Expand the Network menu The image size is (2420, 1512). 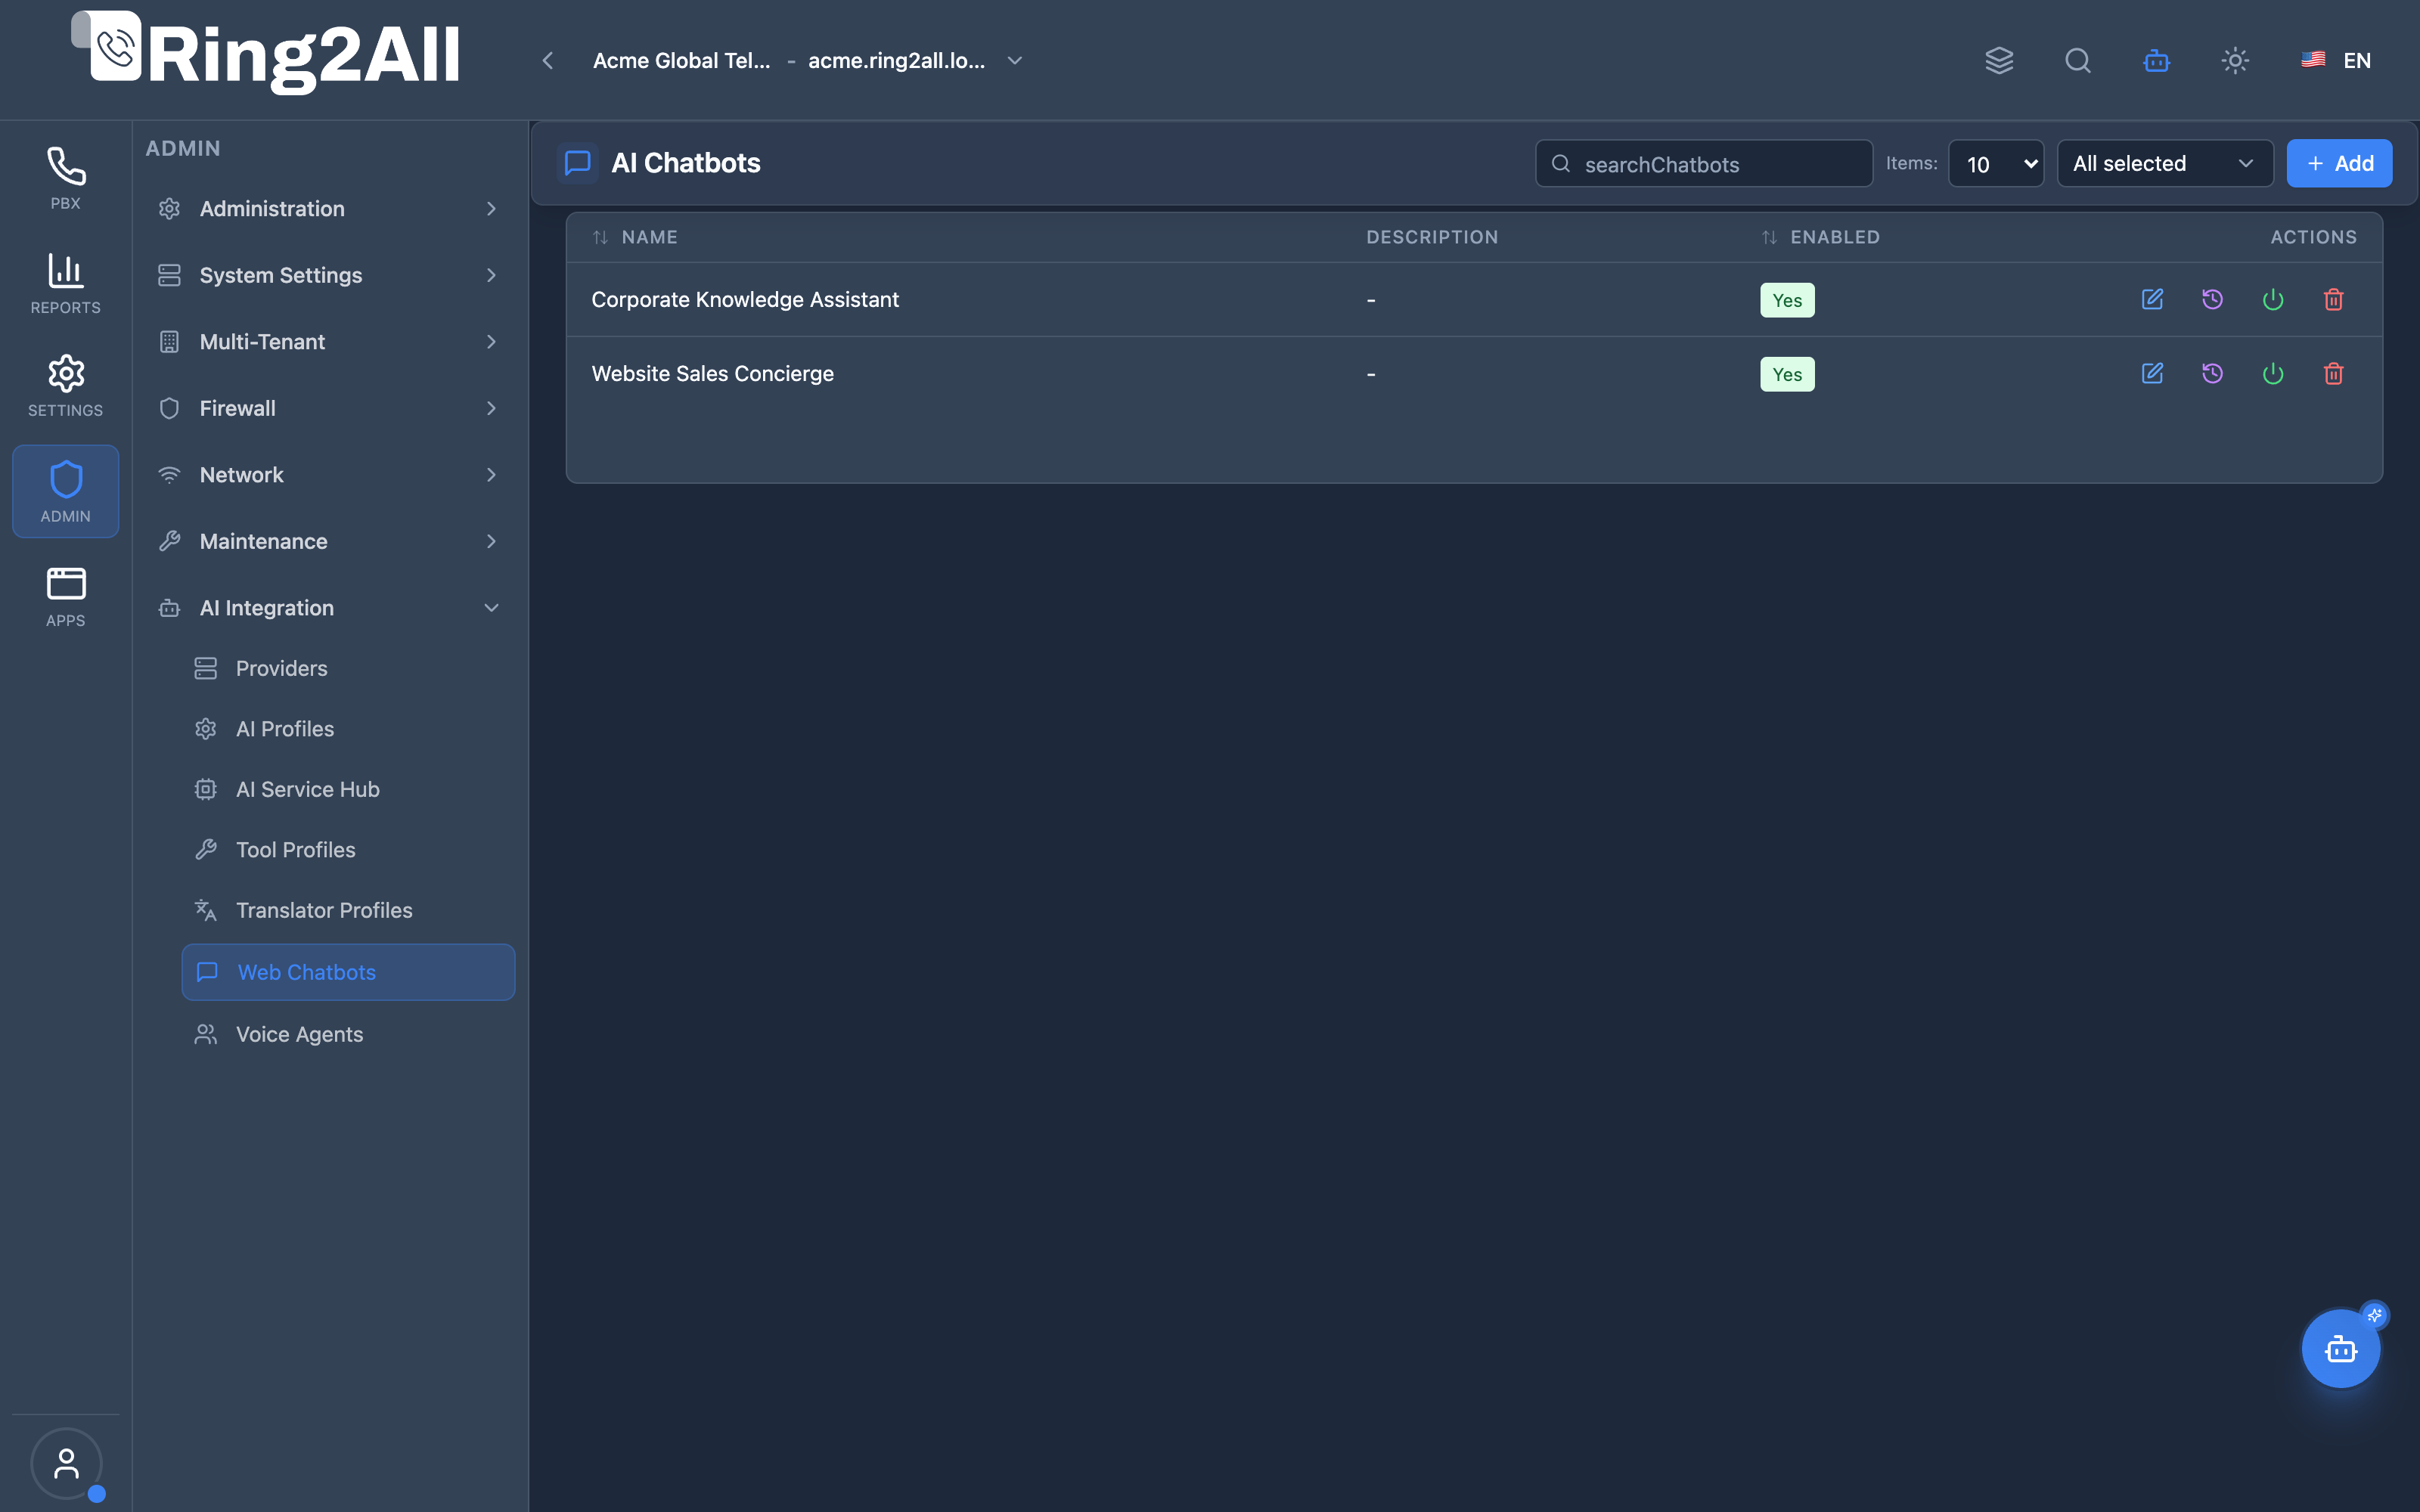point(329,474)
